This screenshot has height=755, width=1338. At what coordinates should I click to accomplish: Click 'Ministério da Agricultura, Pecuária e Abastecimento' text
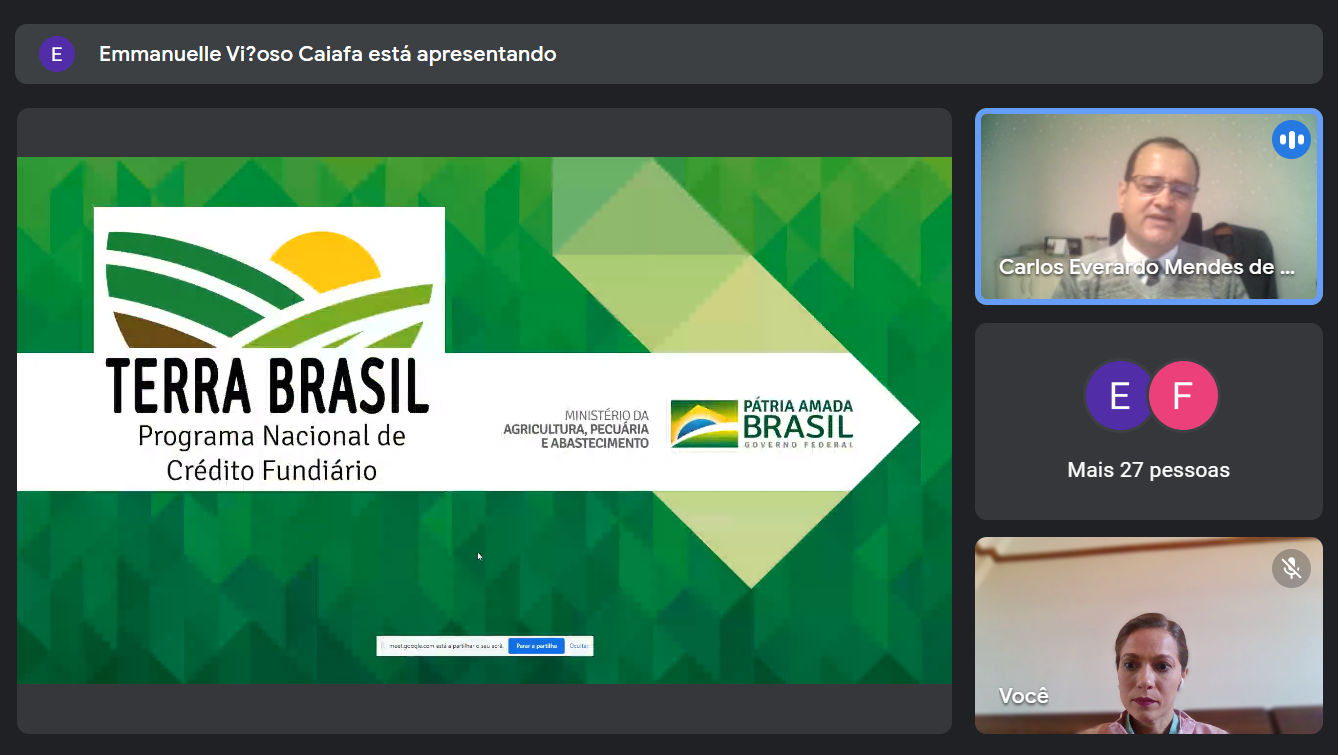coord(576,428)
